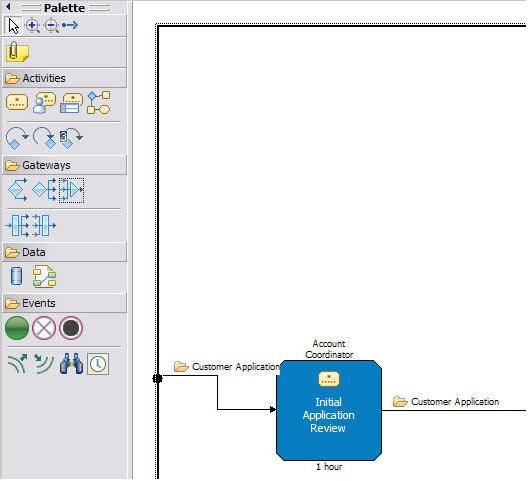
Task: Select the yellow annotation note icon
Action: [17, 52]
